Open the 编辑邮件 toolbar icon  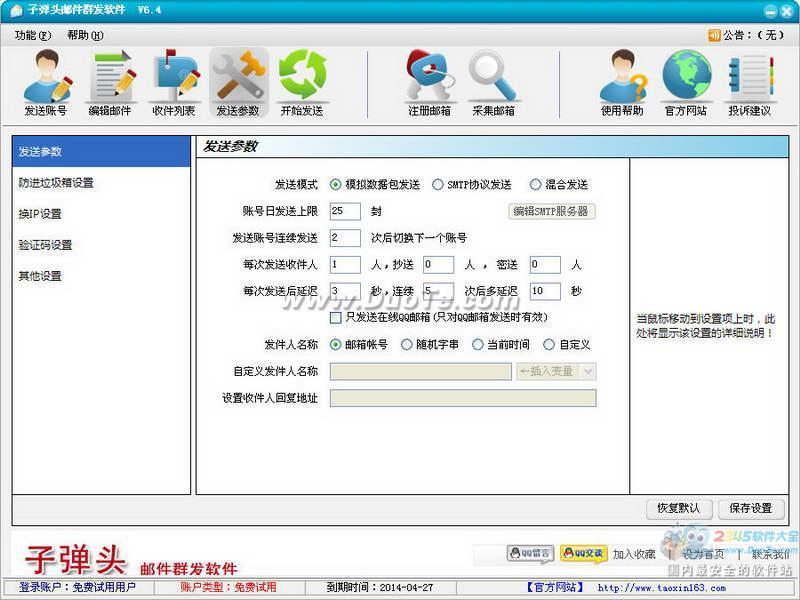coord(110,83)
